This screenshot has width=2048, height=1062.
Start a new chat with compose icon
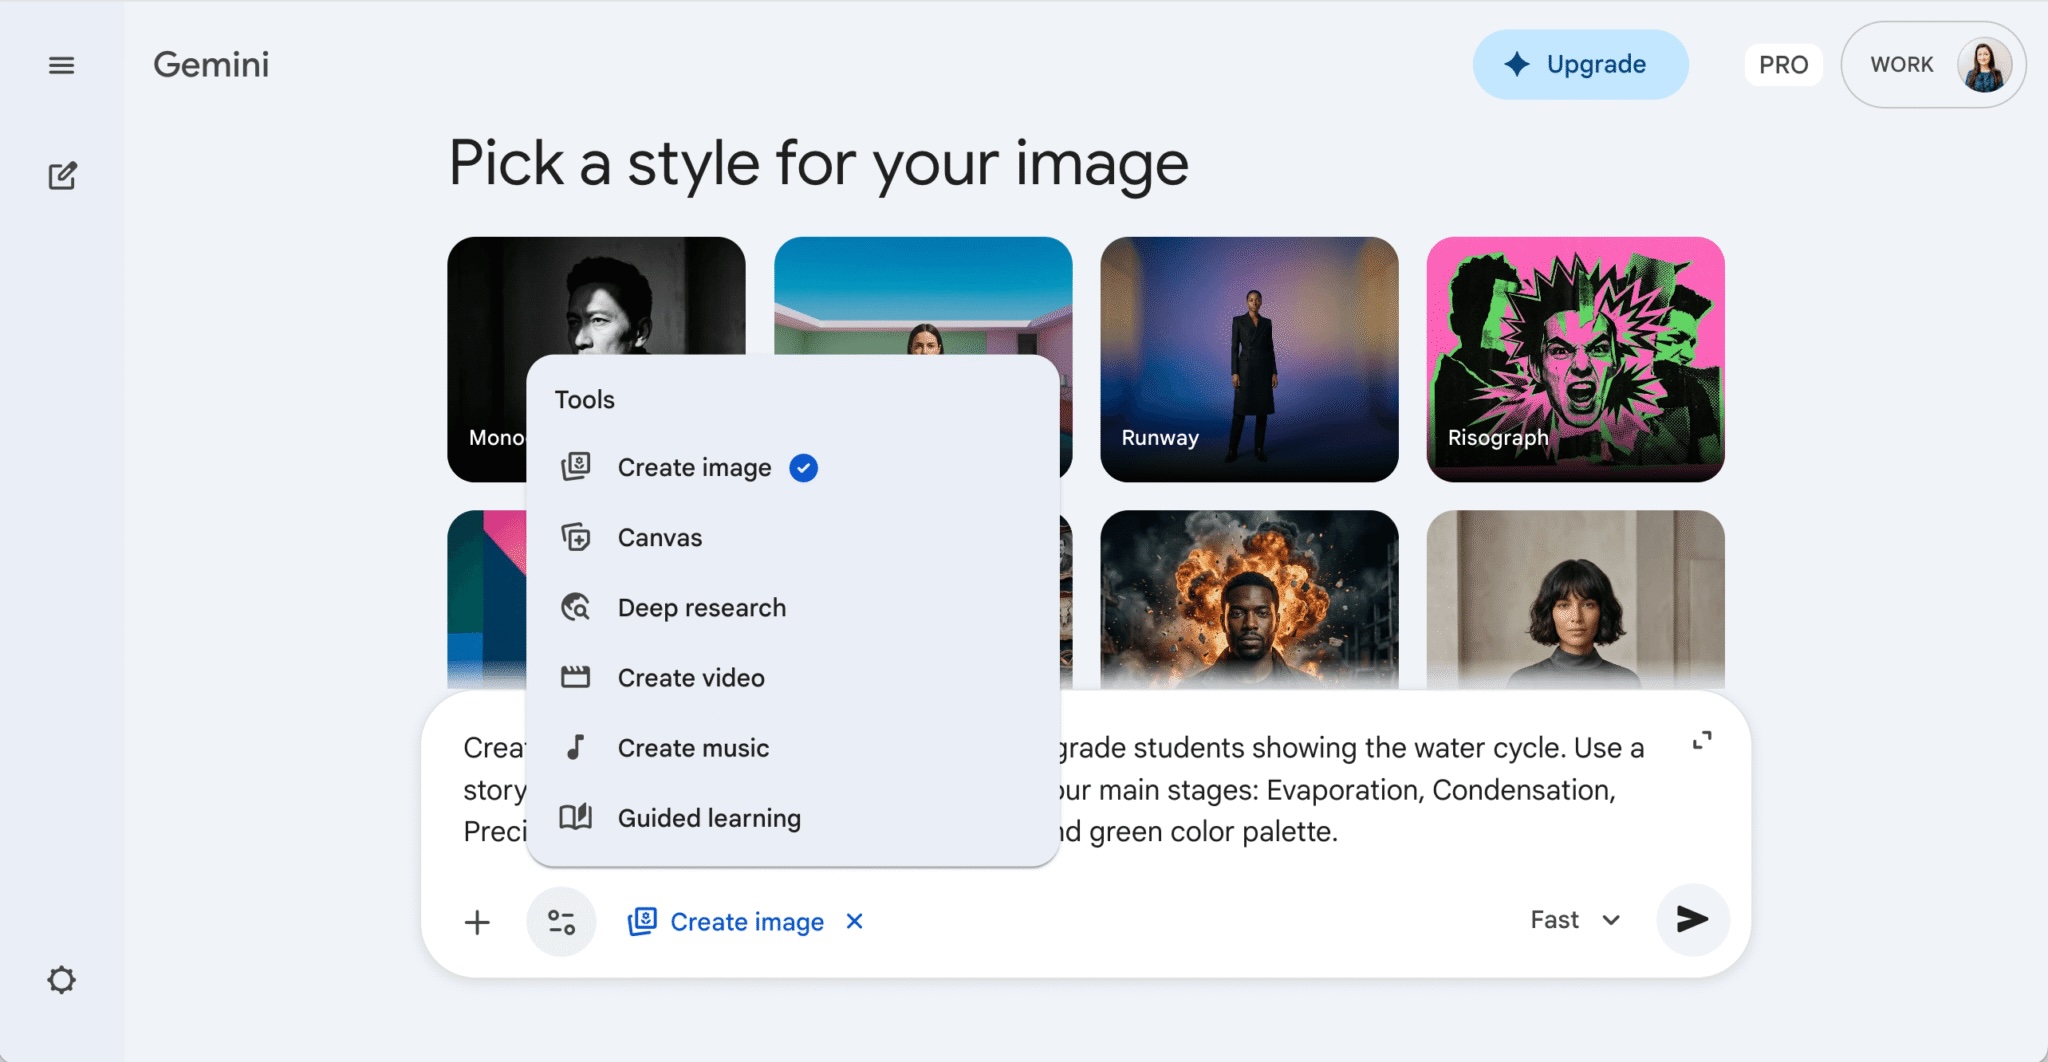[x=62, y=177]
